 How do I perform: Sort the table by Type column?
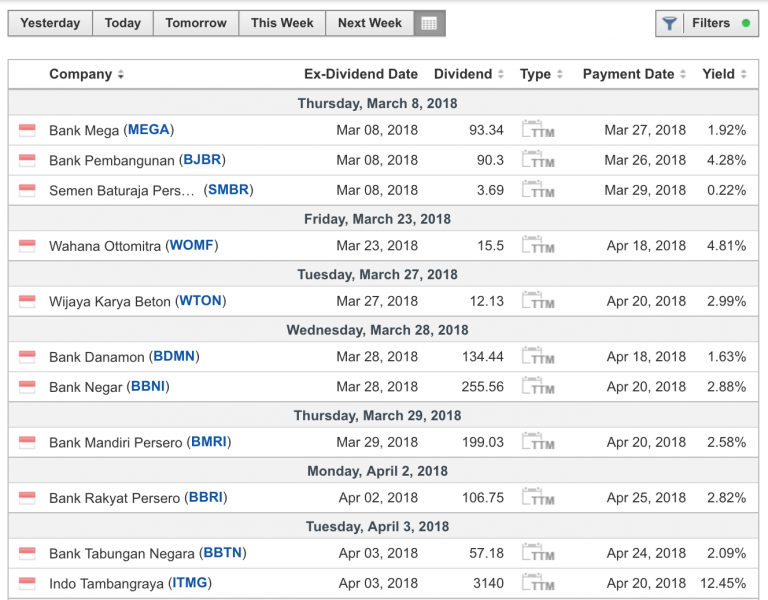pos(541,74)
